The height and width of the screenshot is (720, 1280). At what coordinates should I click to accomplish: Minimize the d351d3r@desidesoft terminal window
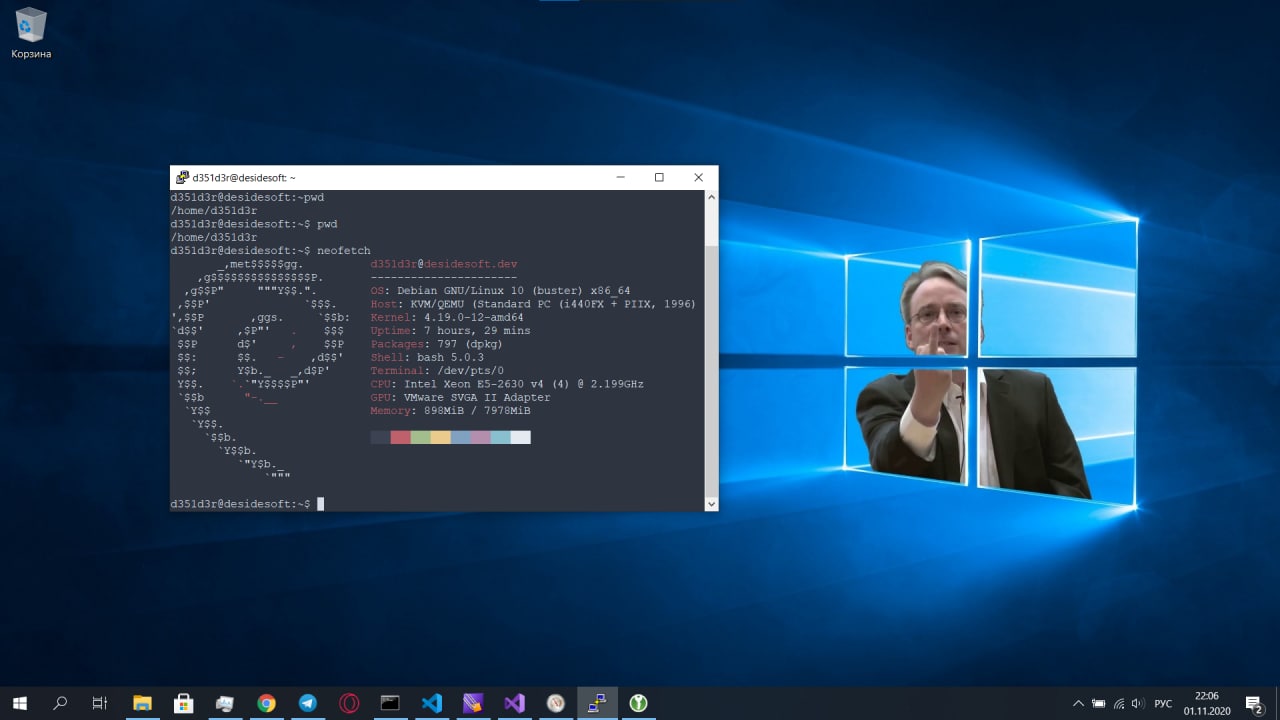[x=621, y=177]
